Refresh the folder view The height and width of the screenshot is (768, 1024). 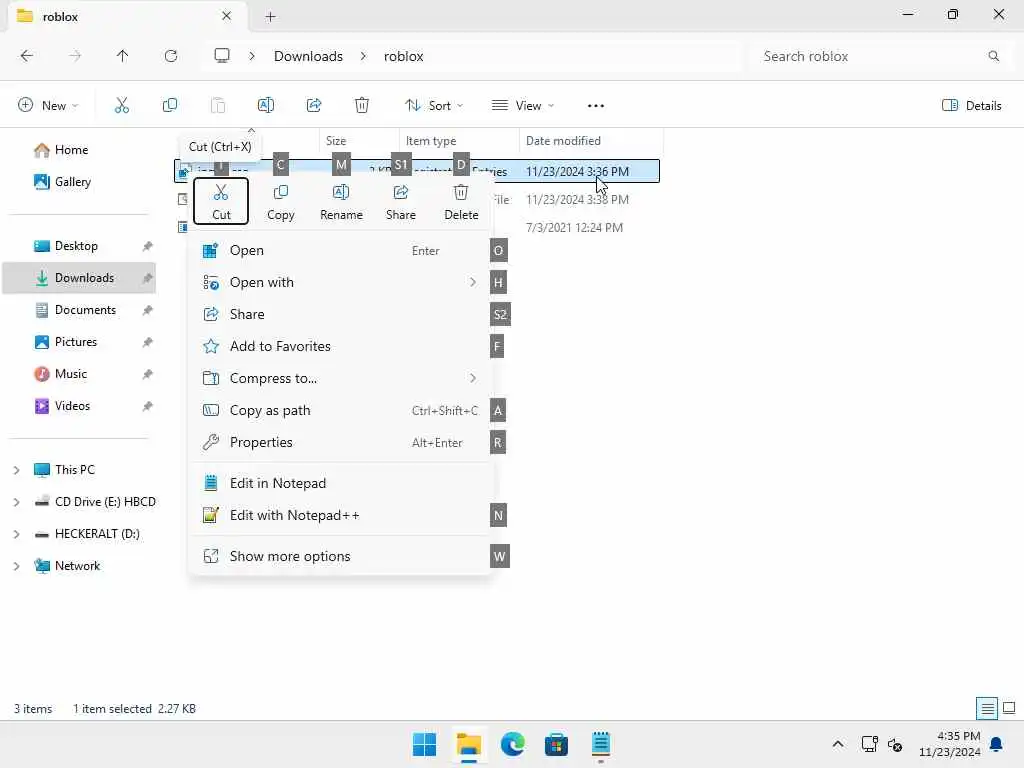pos(171,56)
